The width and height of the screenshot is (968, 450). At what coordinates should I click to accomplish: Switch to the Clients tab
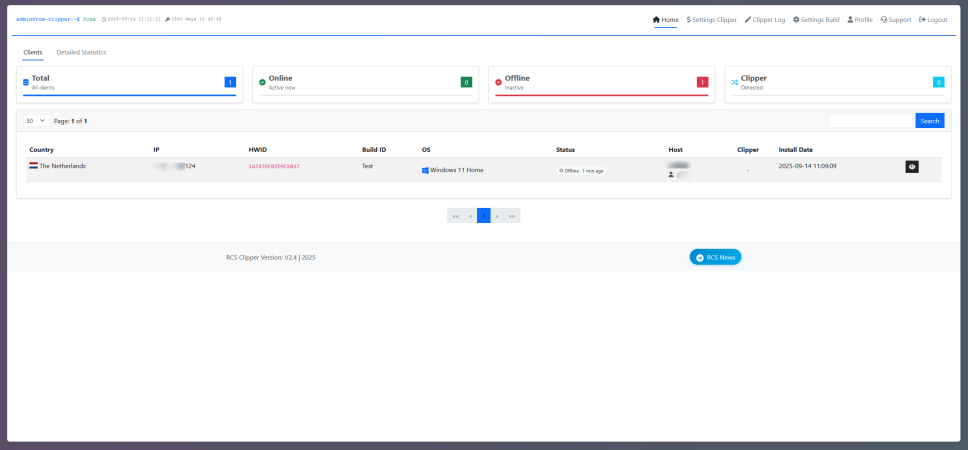[x=33, y=52]
